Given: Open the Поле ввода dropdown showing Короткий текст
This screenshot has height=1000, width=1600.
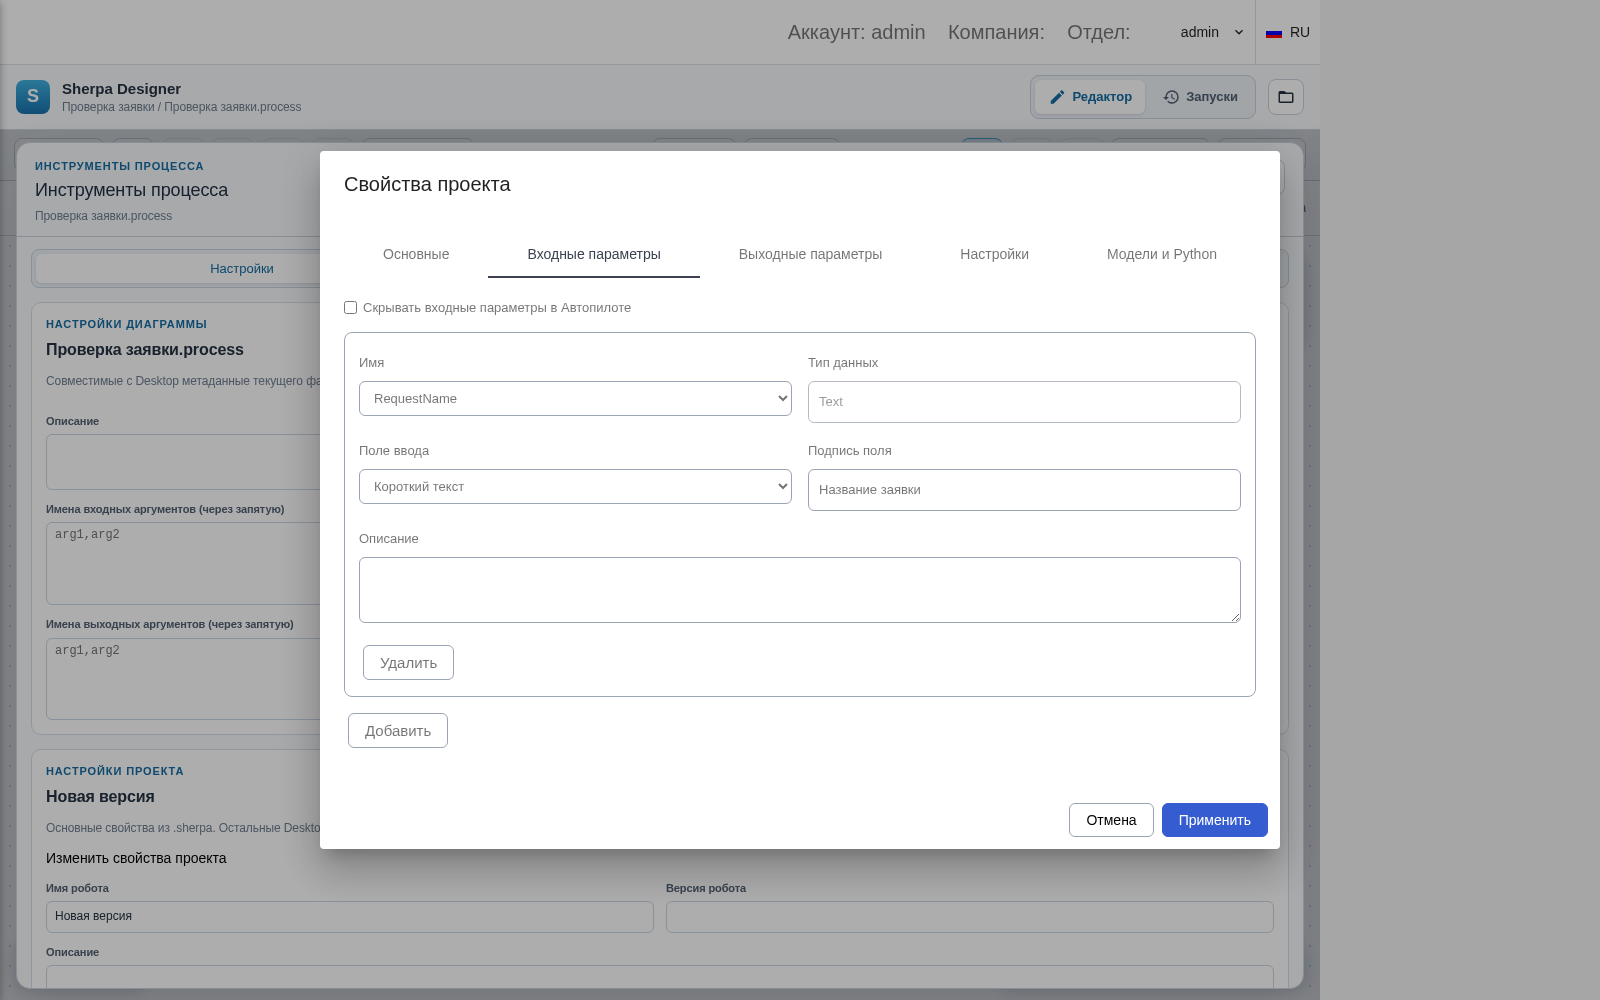Looking at the screenshot, I should (575, 486).
